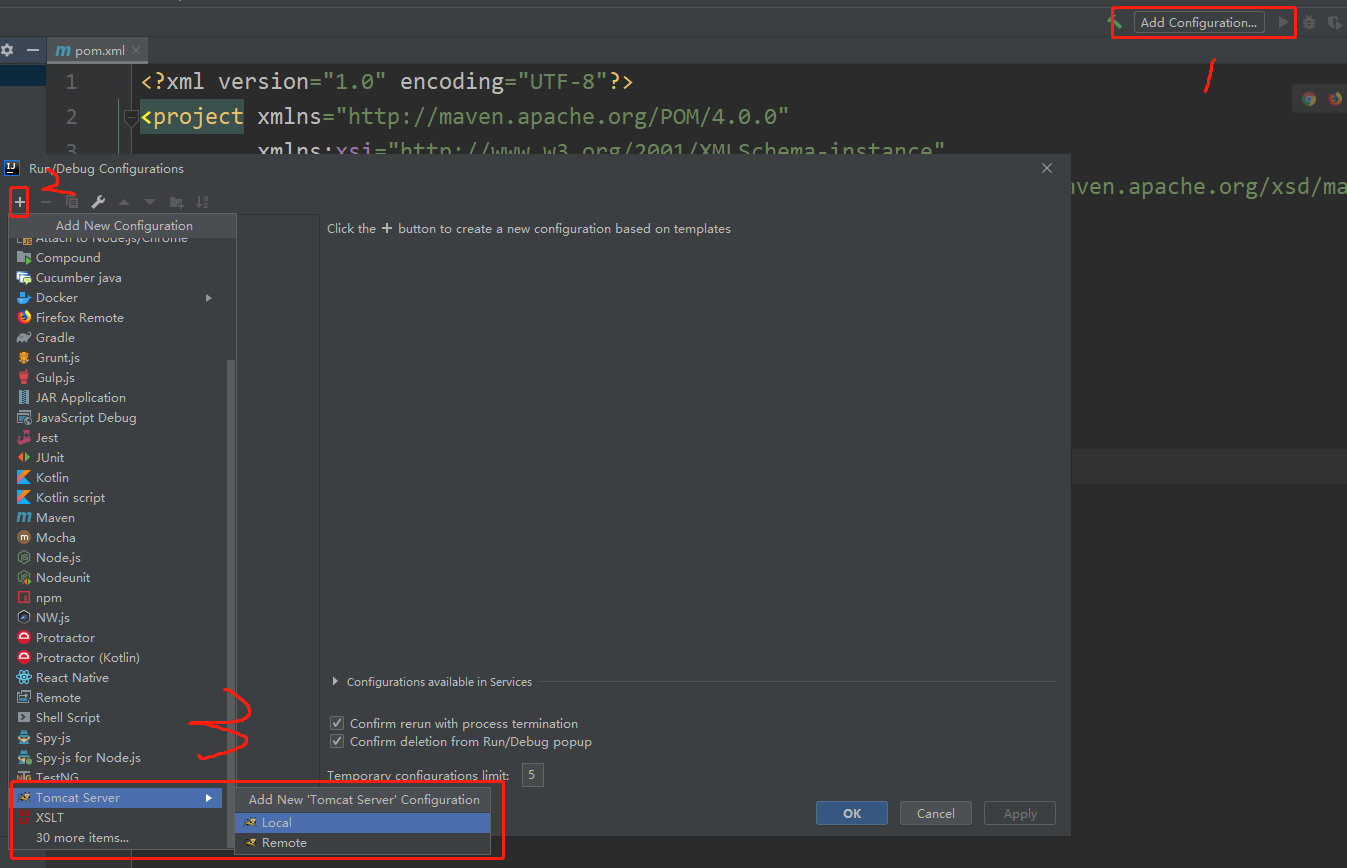Click the Docker whale icon in the list

24,297
